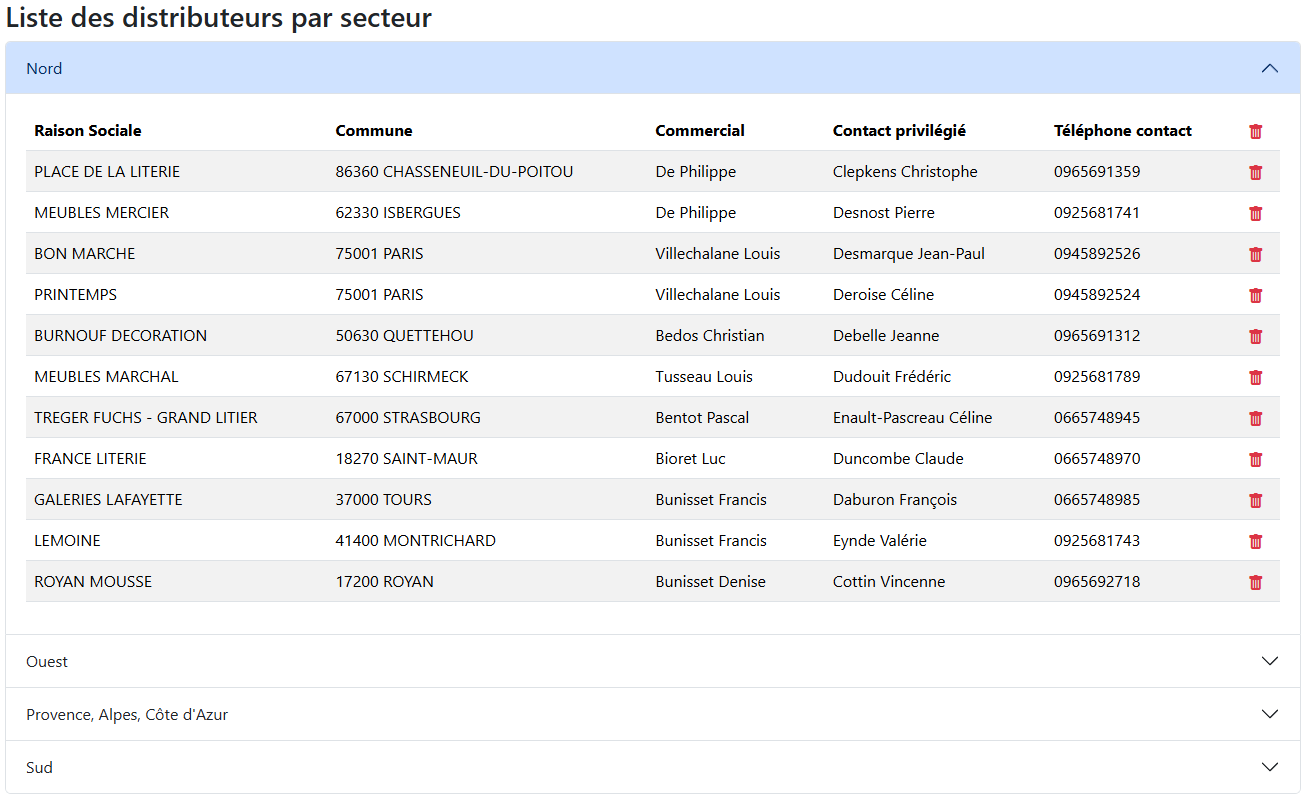Click commercial Tusseau Louis
This screenshot has height=804, width=1309.
click(704, 376)
